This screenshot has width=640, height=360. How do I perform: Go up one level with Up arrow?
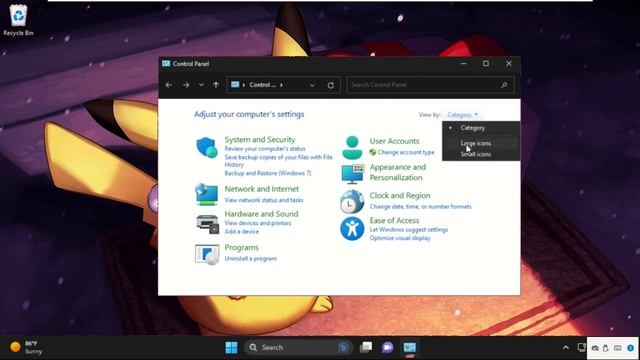(216, 85)
